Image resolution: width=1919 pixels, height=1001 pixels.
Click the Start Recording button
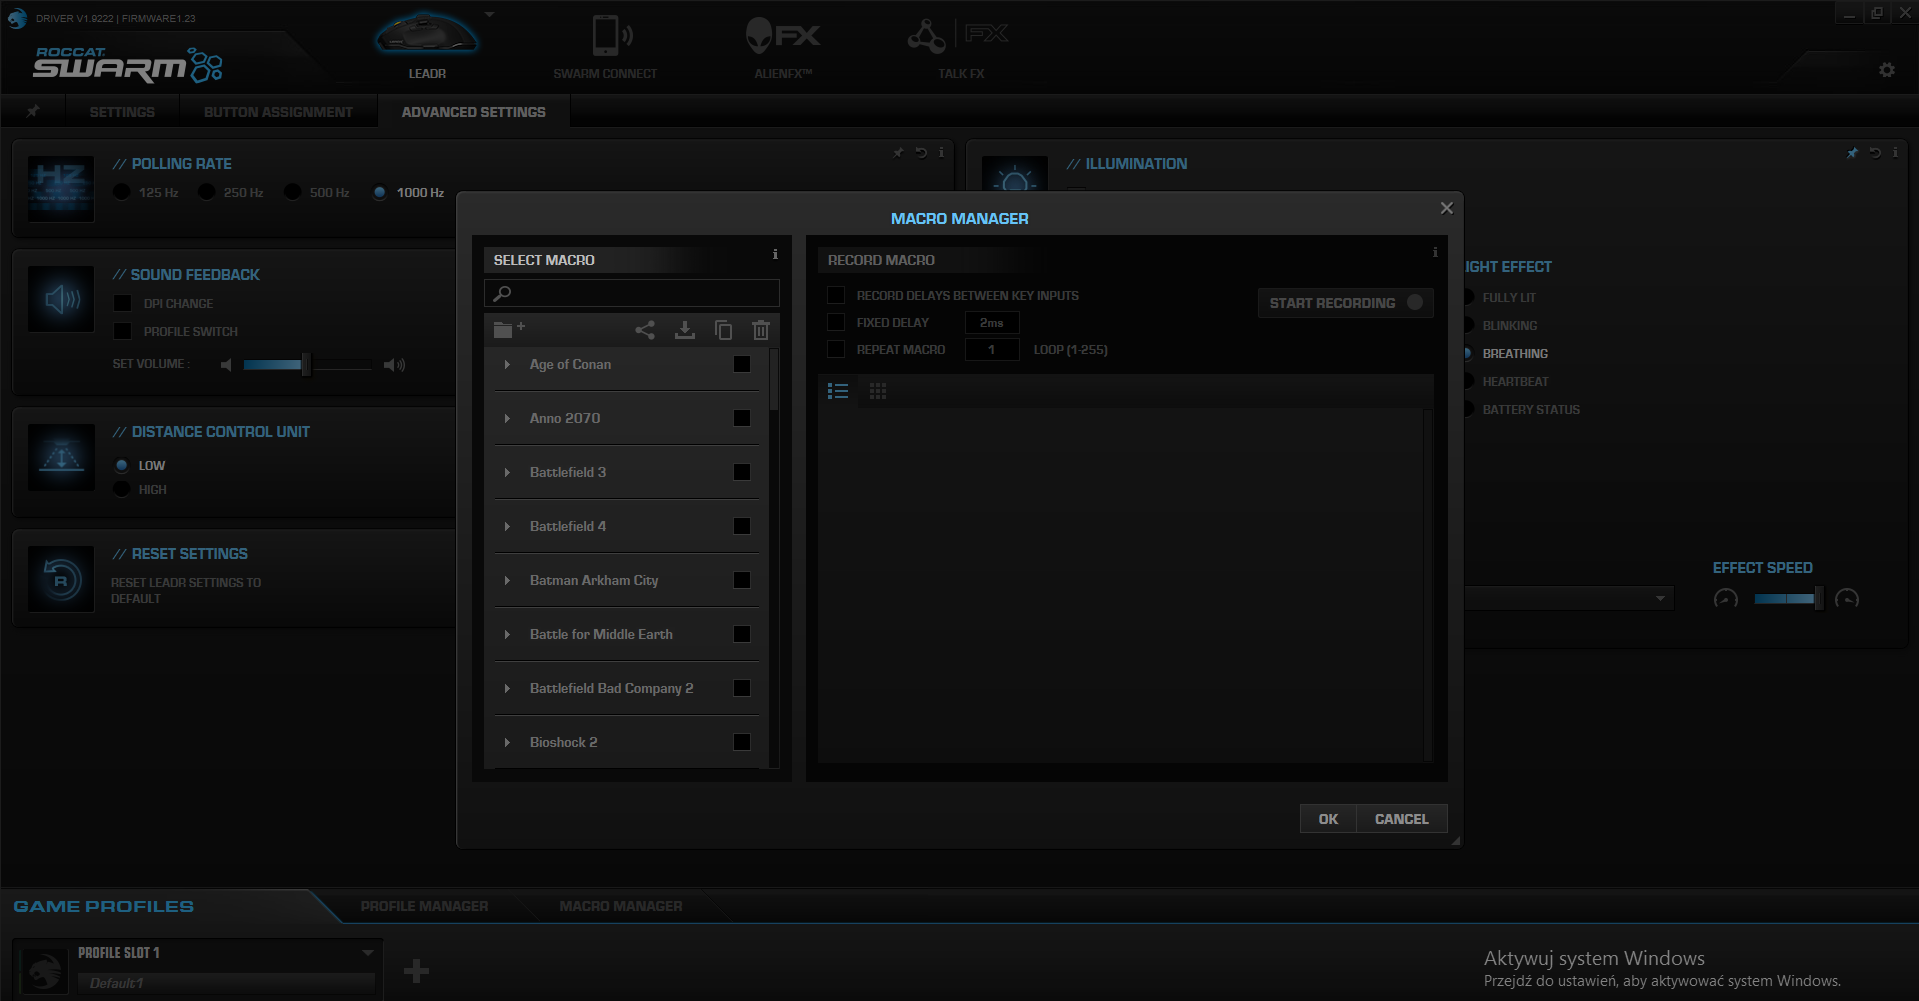tap(1345, 303)
